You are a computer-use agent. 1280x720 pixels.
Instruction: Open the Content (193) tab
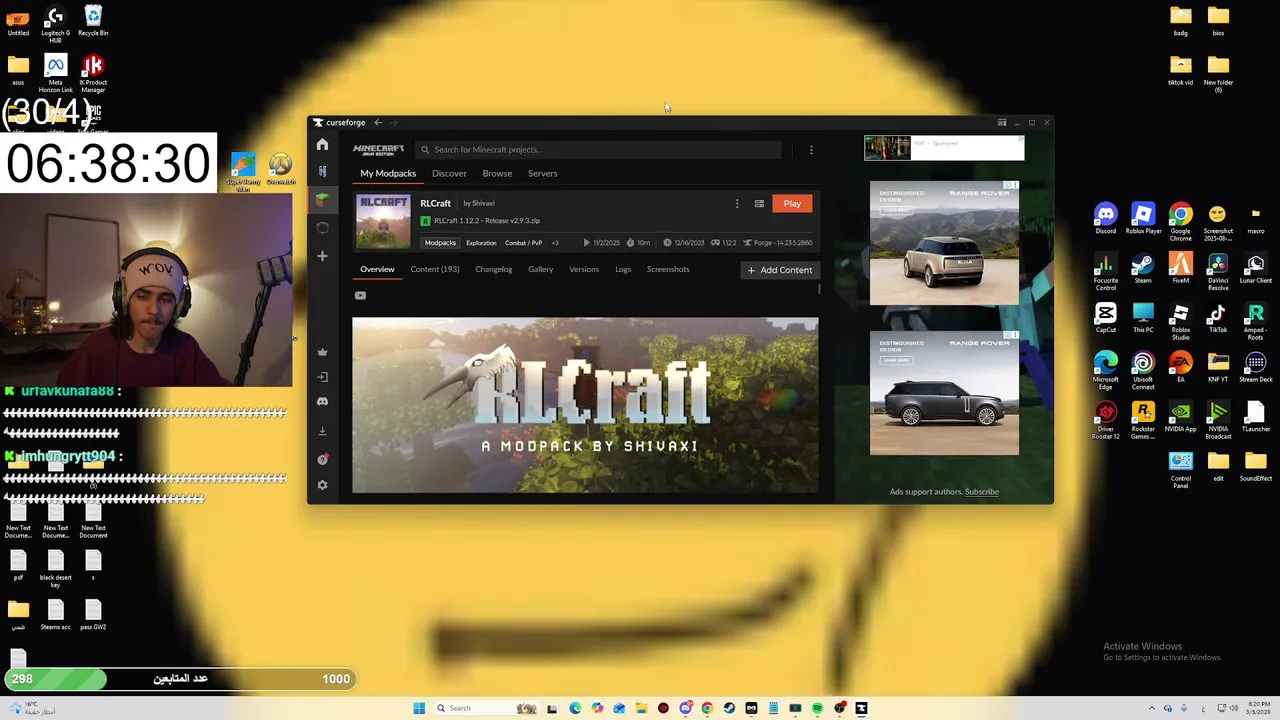pyautogui.click(x=435, y=269)
